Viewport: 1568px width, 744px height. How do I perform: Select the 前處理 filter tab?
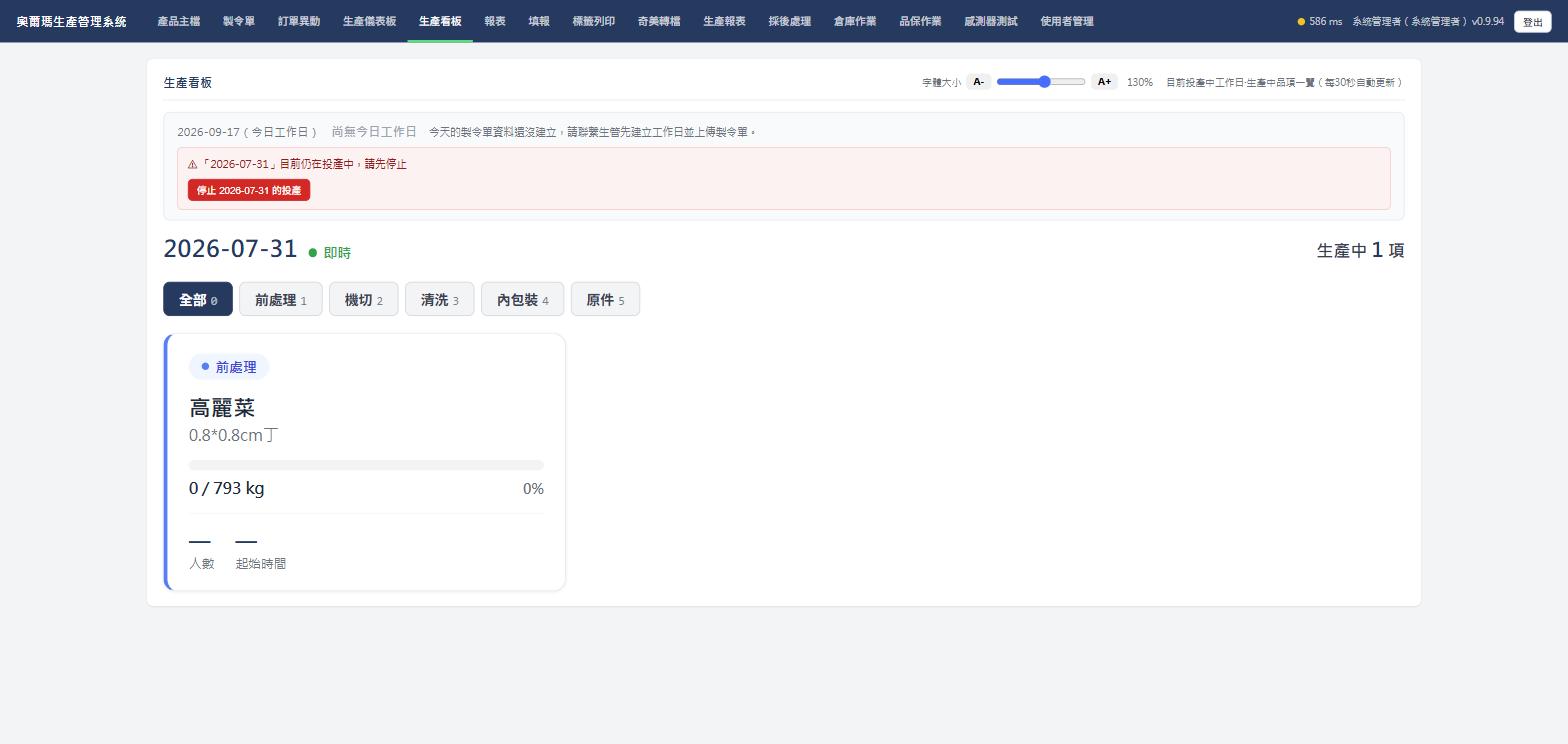(280, 299)
